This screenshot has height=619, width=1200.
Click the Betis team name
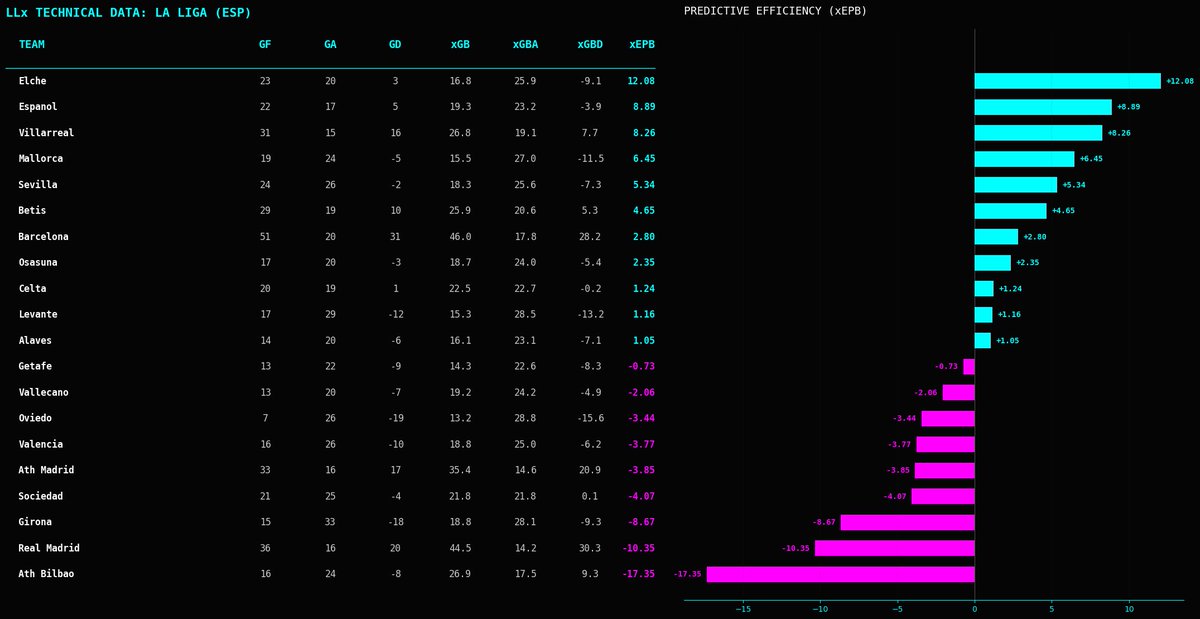coord(32,211)
